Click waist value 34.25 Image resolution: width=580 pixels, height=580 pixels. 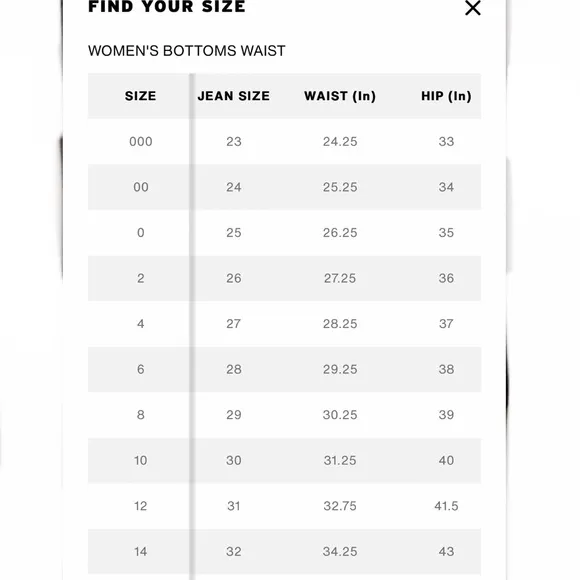[340, 552]
